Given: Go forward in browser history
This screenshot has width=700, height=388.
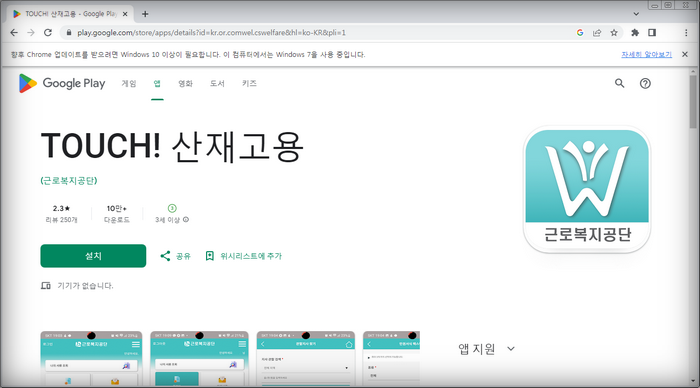Looking at the screenshot, I should (31, 33).
